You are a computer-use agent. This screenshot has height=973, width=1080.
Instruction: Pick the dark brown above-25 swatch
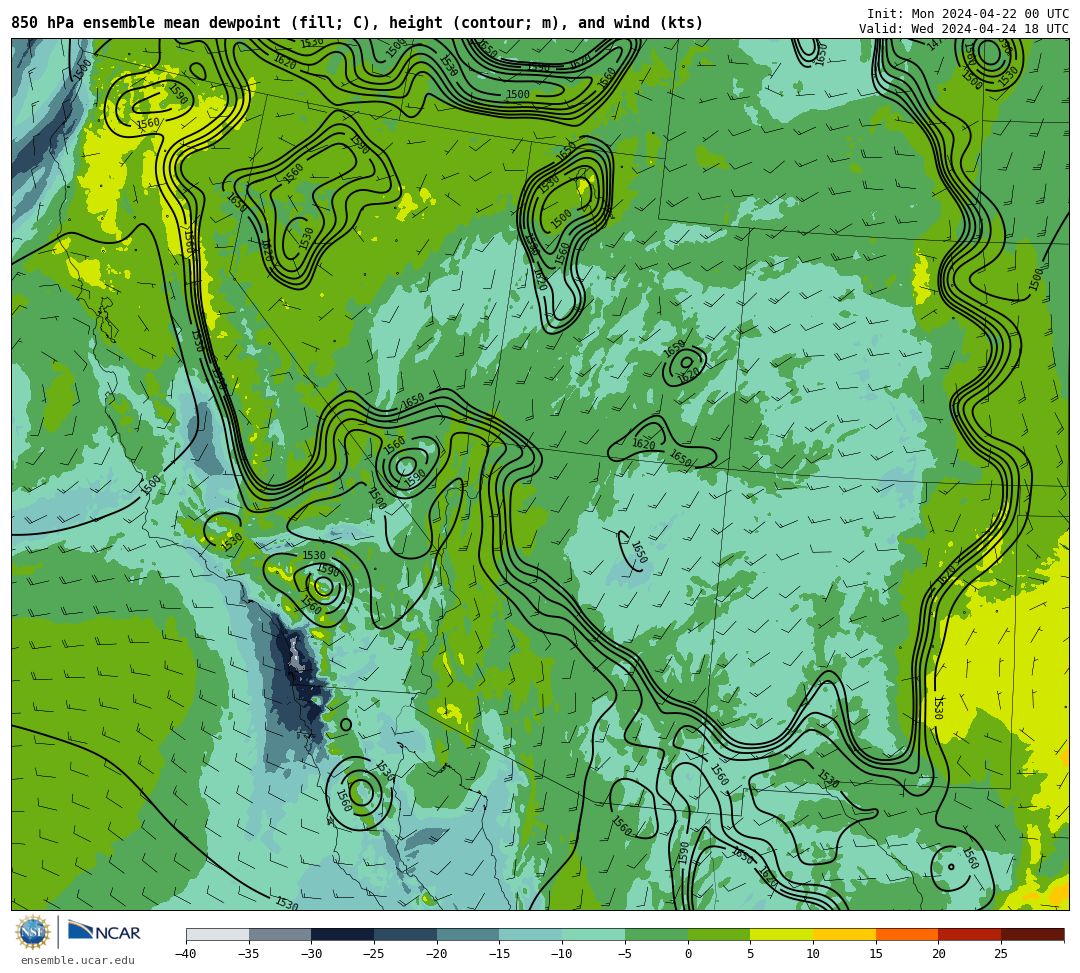(1032, 934)
